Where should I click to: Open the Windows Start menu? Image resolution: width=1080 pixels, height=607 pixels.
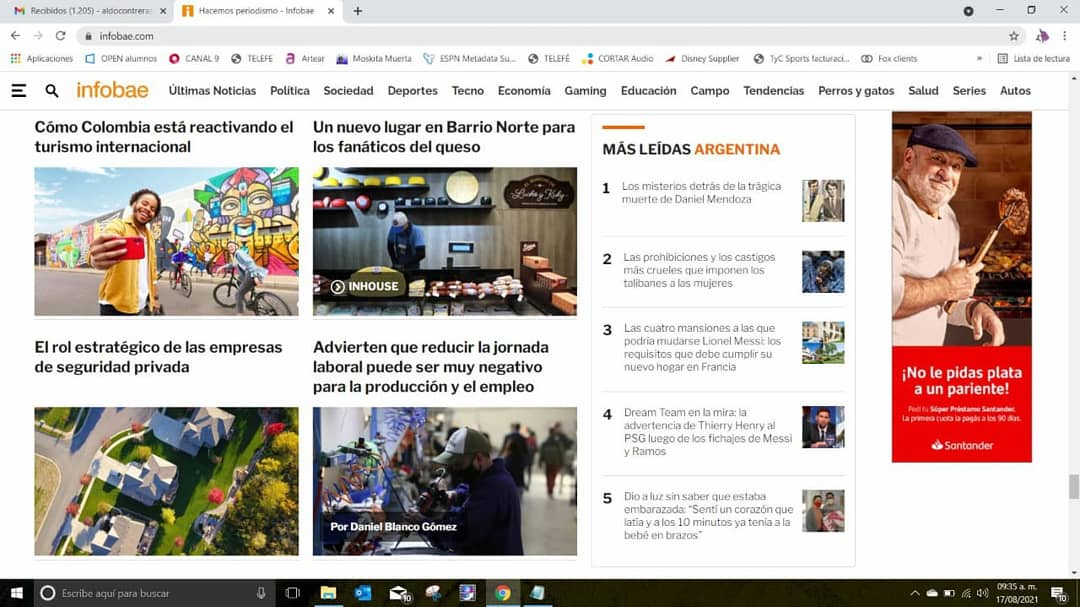[17, 593]
